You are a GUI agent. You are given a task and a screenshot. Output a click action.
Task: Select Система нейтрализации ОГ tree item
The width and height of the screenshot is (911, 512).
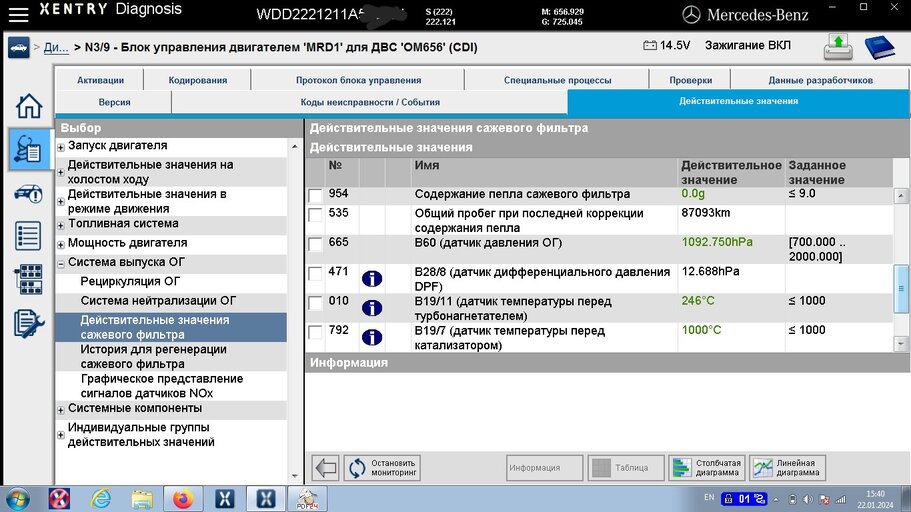pos(158,301)
